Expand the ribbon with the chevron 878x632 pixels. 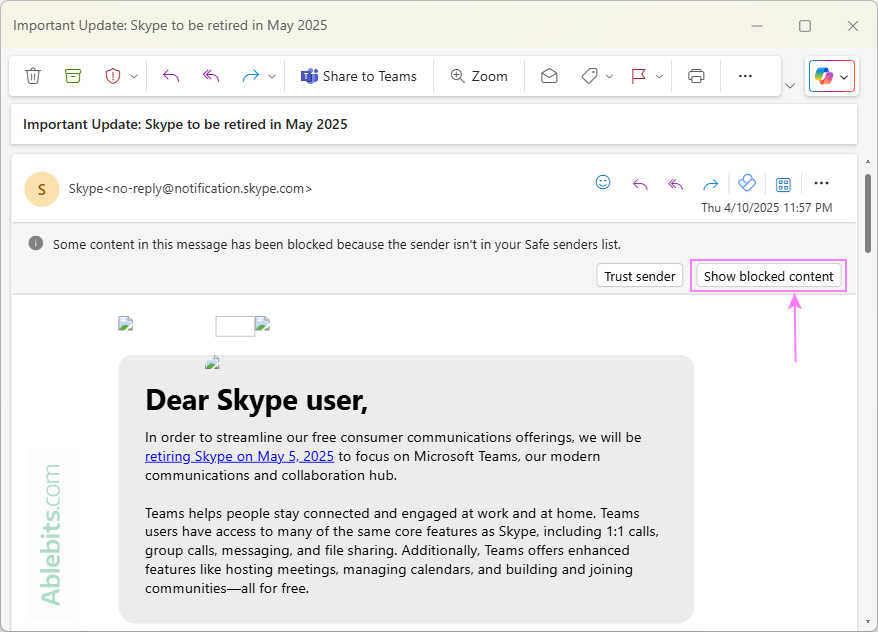tap(790, 86)
